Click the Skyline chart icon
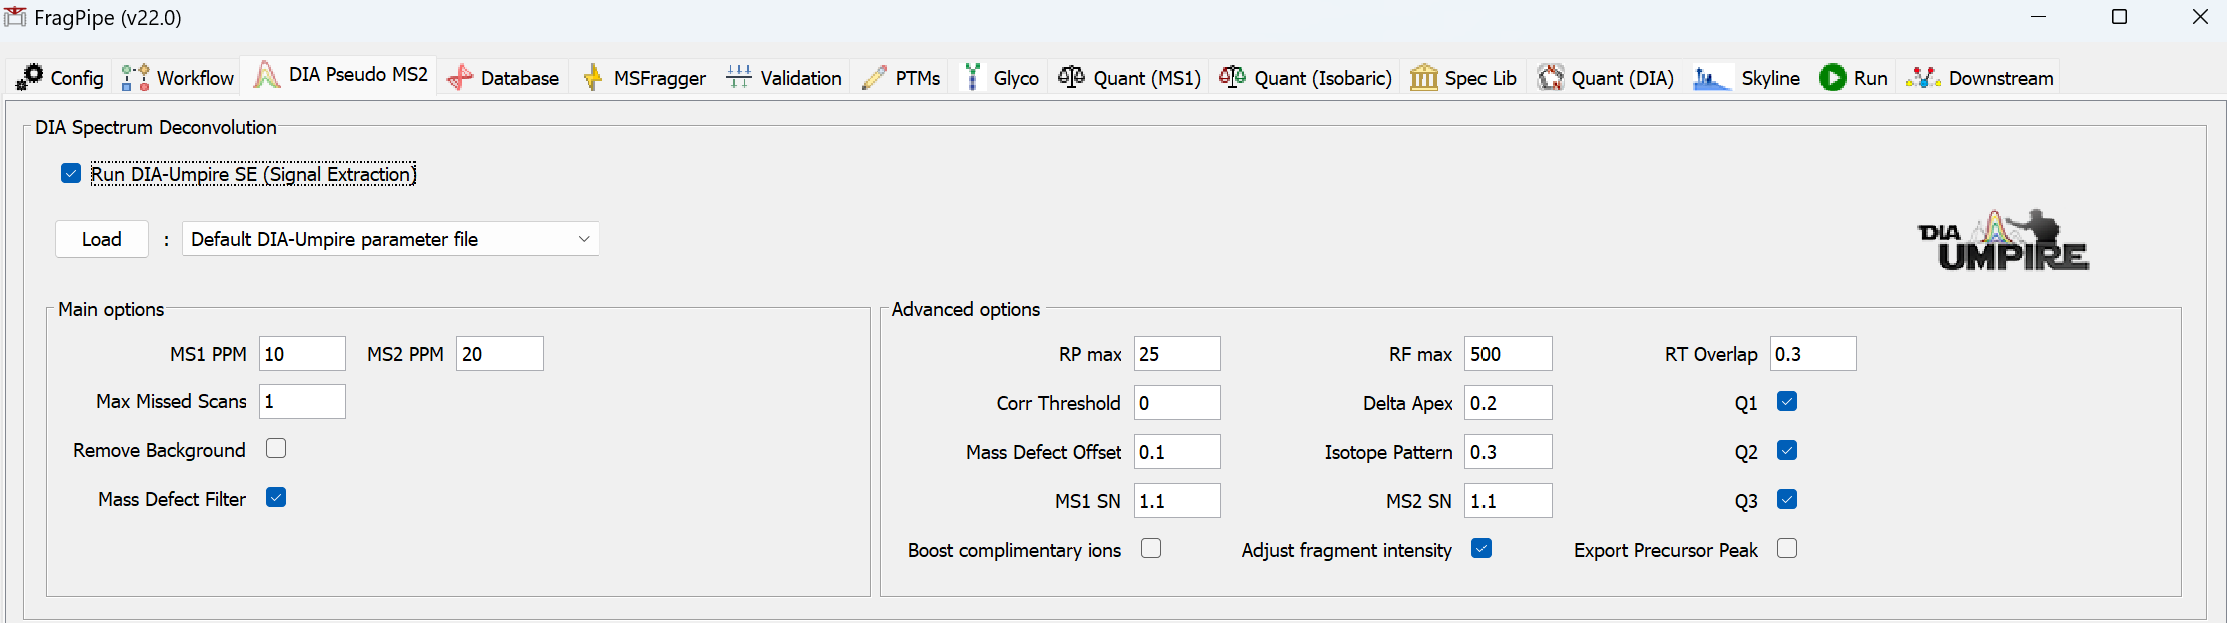Image resolution: width=2227 pixels, height=623 pixels. (x=1712, y=77)
